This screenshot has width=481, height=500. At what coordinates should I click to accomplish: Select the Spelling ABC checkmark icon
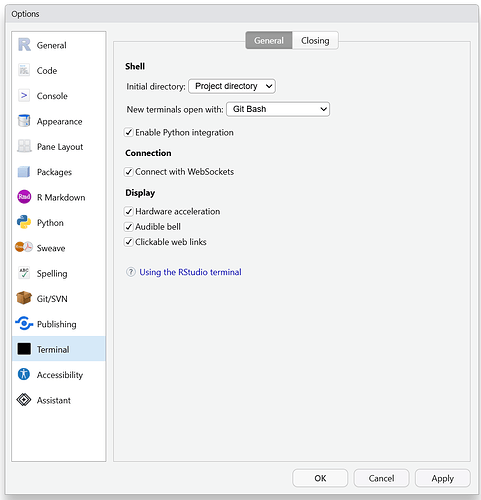point(24,273)
